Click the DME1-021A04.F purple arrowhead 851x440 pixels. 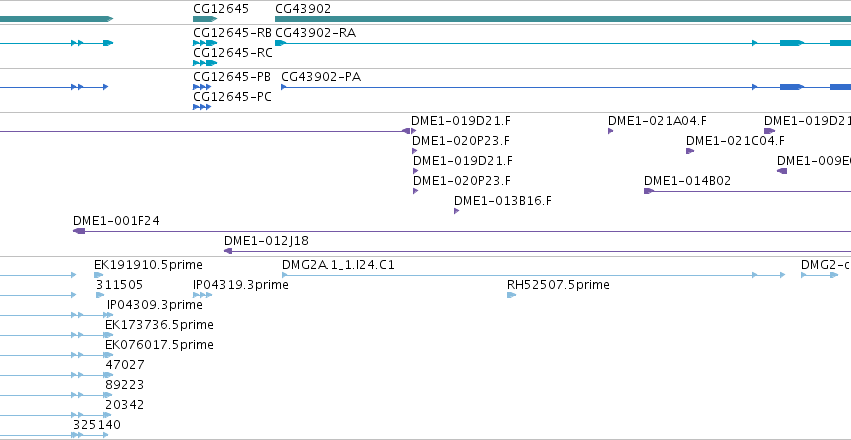[x=611, y=131]
